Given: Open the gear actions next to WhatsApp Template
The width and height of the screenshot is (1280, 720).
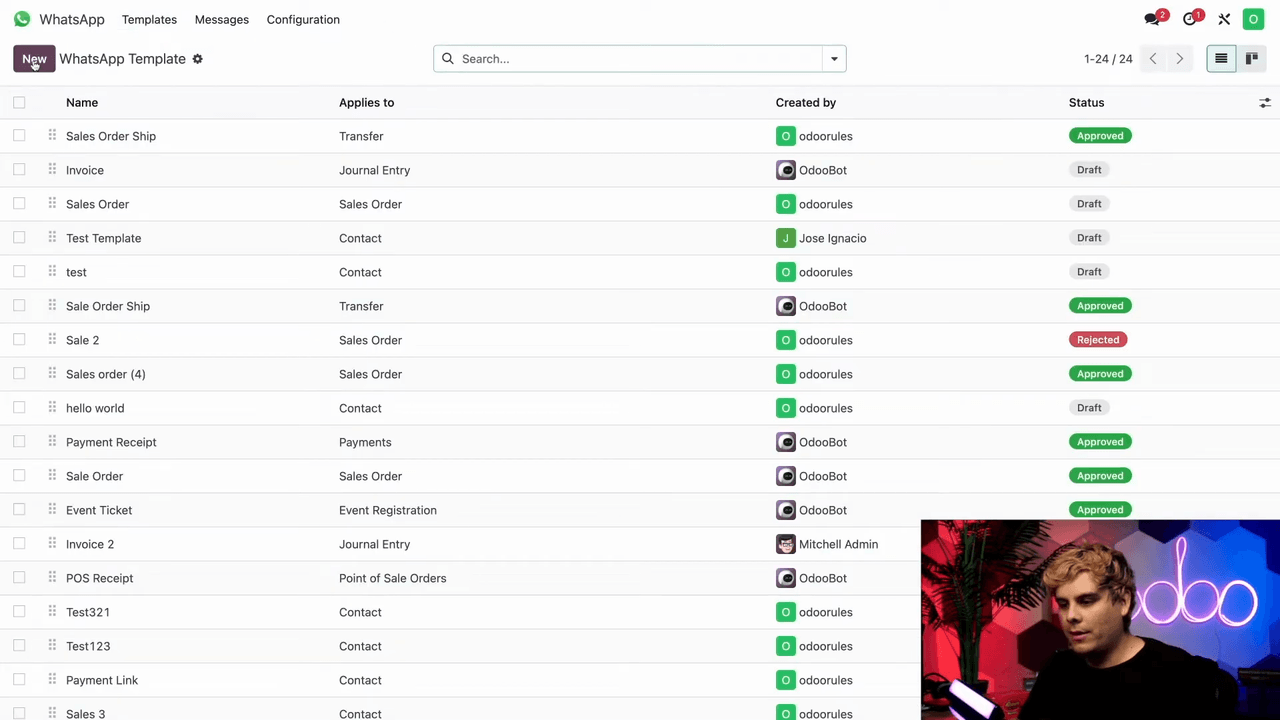Looking at the screenshot, I should pos(197,59).
